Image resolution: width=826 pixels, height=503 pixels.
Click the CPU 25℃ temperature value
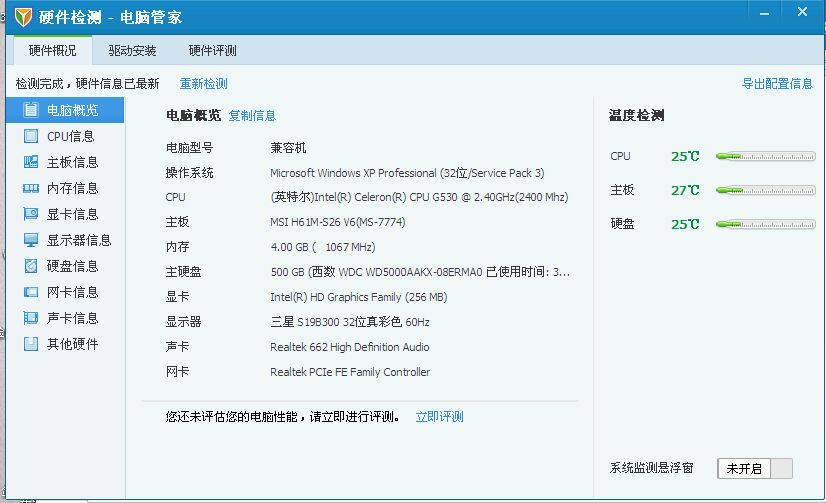(685, 156)
